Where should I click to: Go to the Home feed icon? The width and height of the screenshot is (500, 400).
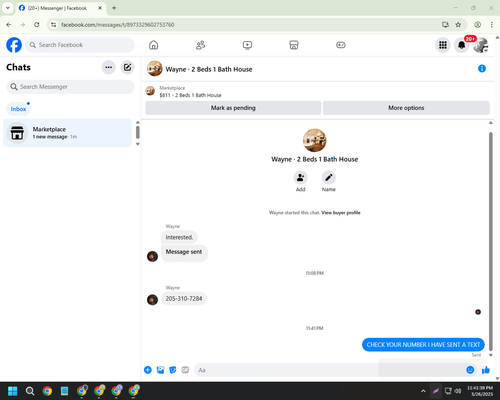(153, 45)
